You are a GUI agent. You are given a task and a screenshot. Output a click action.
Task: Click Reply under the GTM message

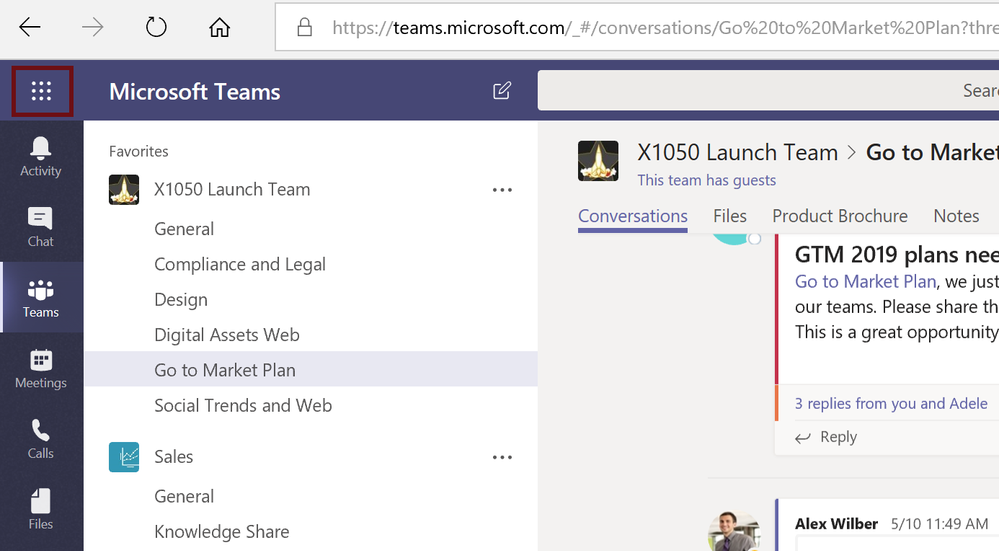pyautogui.click(x=826, y=437)
